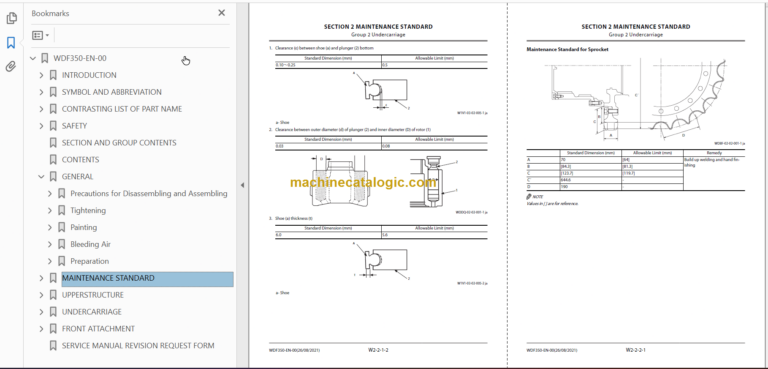Go to SECTION AND GROUP CONTENTS

click(119, 143)
